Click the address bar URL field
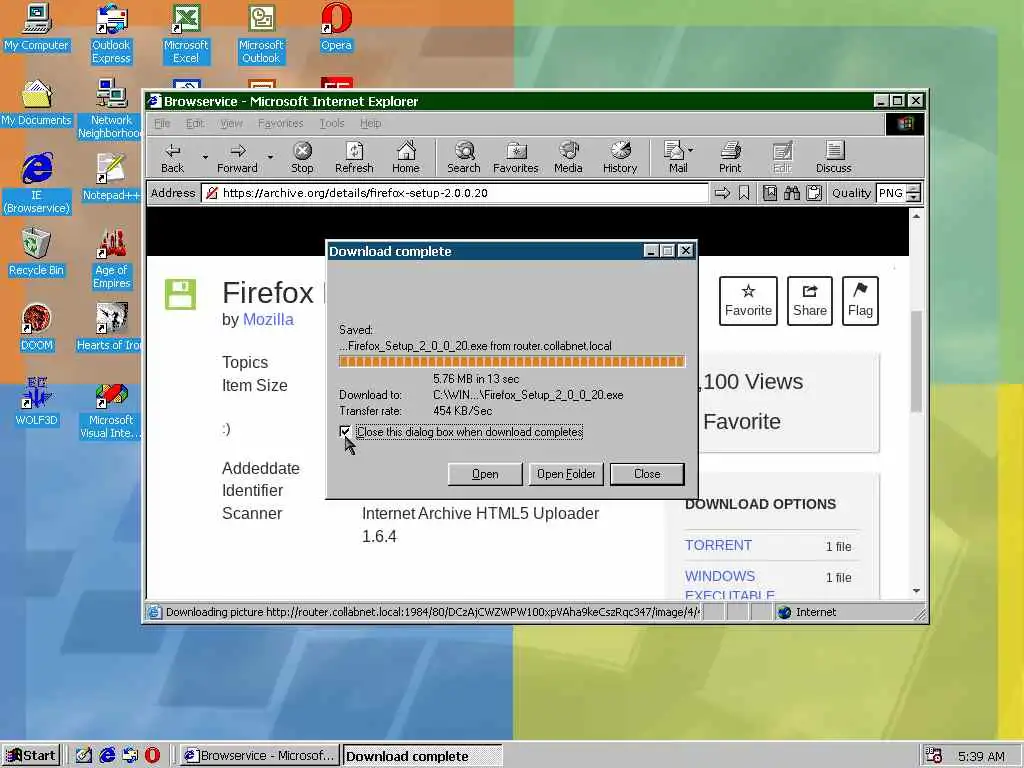Viewport: 1024px width, 768px height. tap(456, 193)
